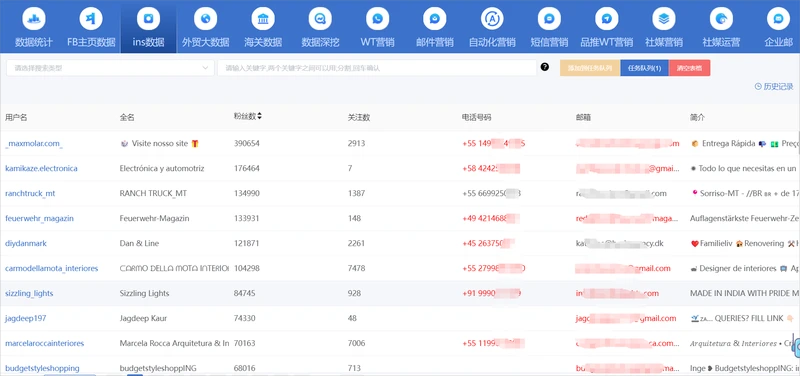Image resolution: width=800 pixels, height=376 pixels.
Task: Open the _maxmolar.com_ username link
Action: (x=34, y=143)
